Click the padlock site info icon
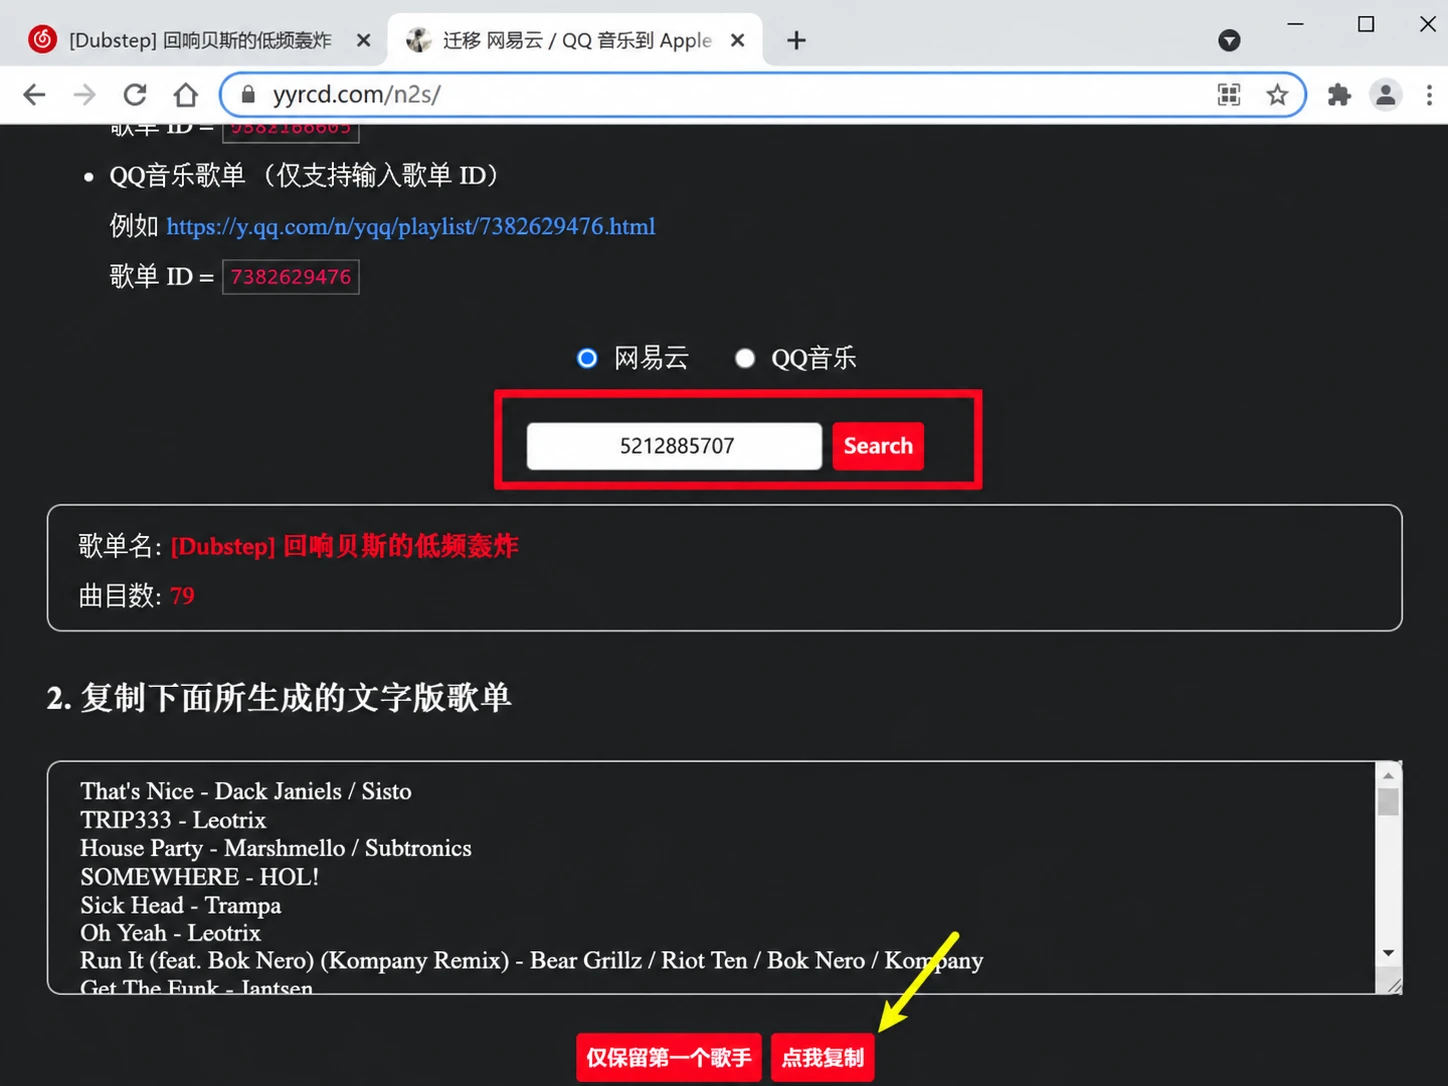 (248, 94)
